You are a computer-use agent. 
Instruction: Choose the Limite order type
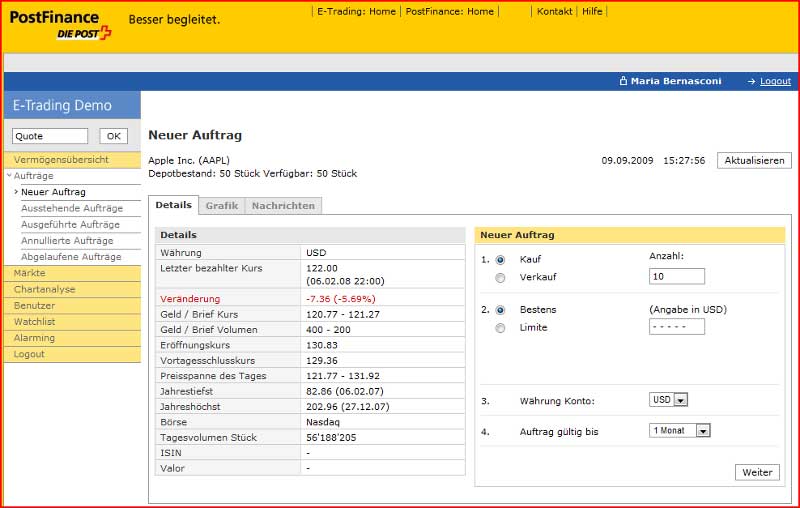point(500,328)
